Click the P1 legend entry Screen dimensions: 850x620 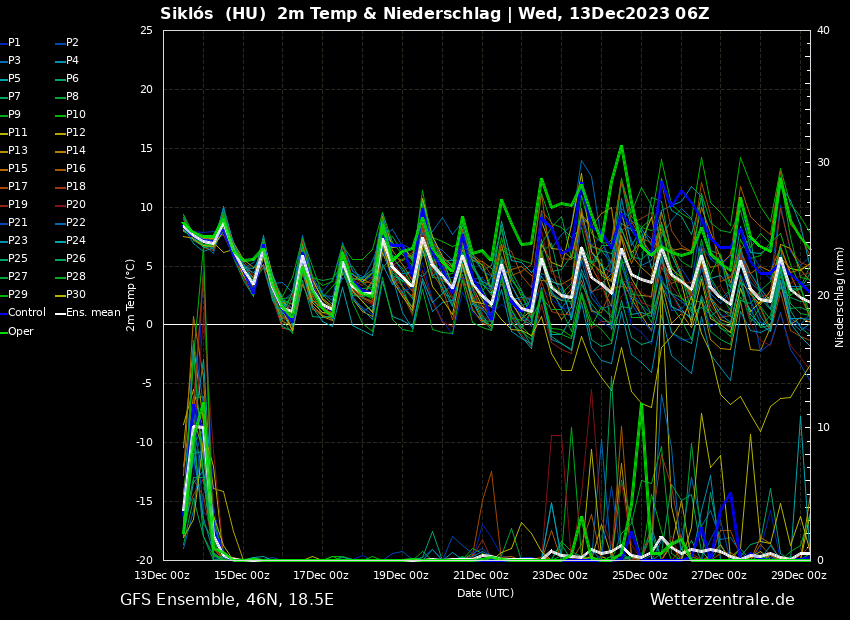[14, 43]
